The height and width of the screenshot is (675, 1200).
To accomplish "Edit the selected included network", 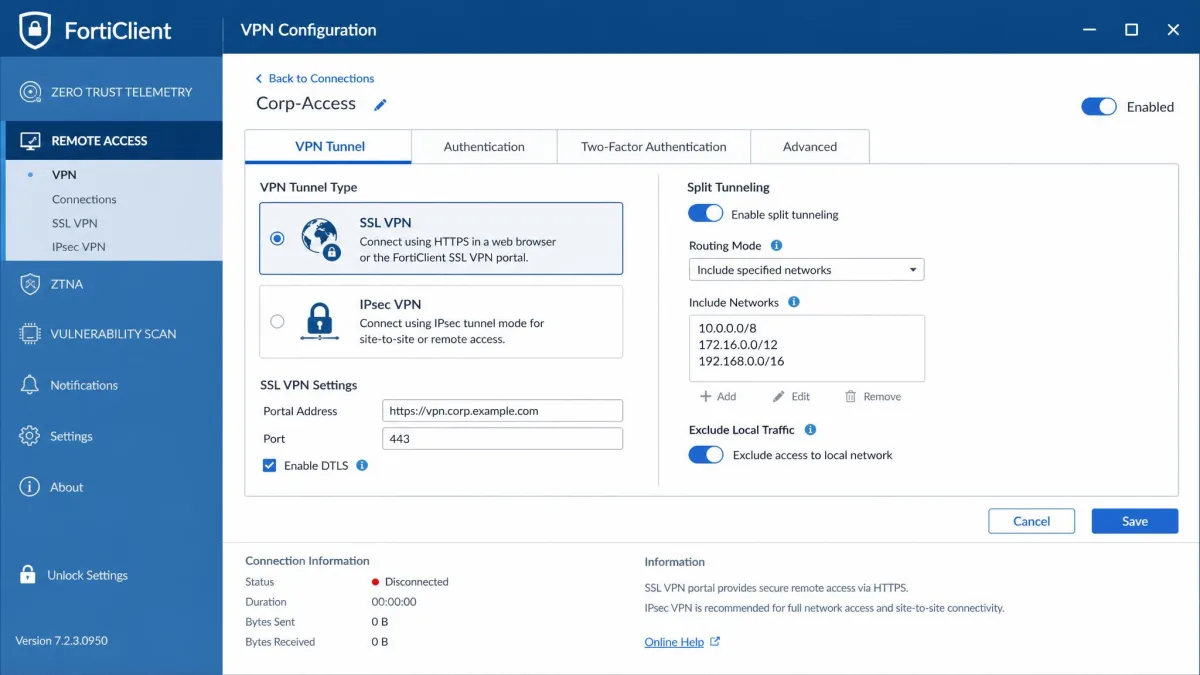I will point(792,397).
